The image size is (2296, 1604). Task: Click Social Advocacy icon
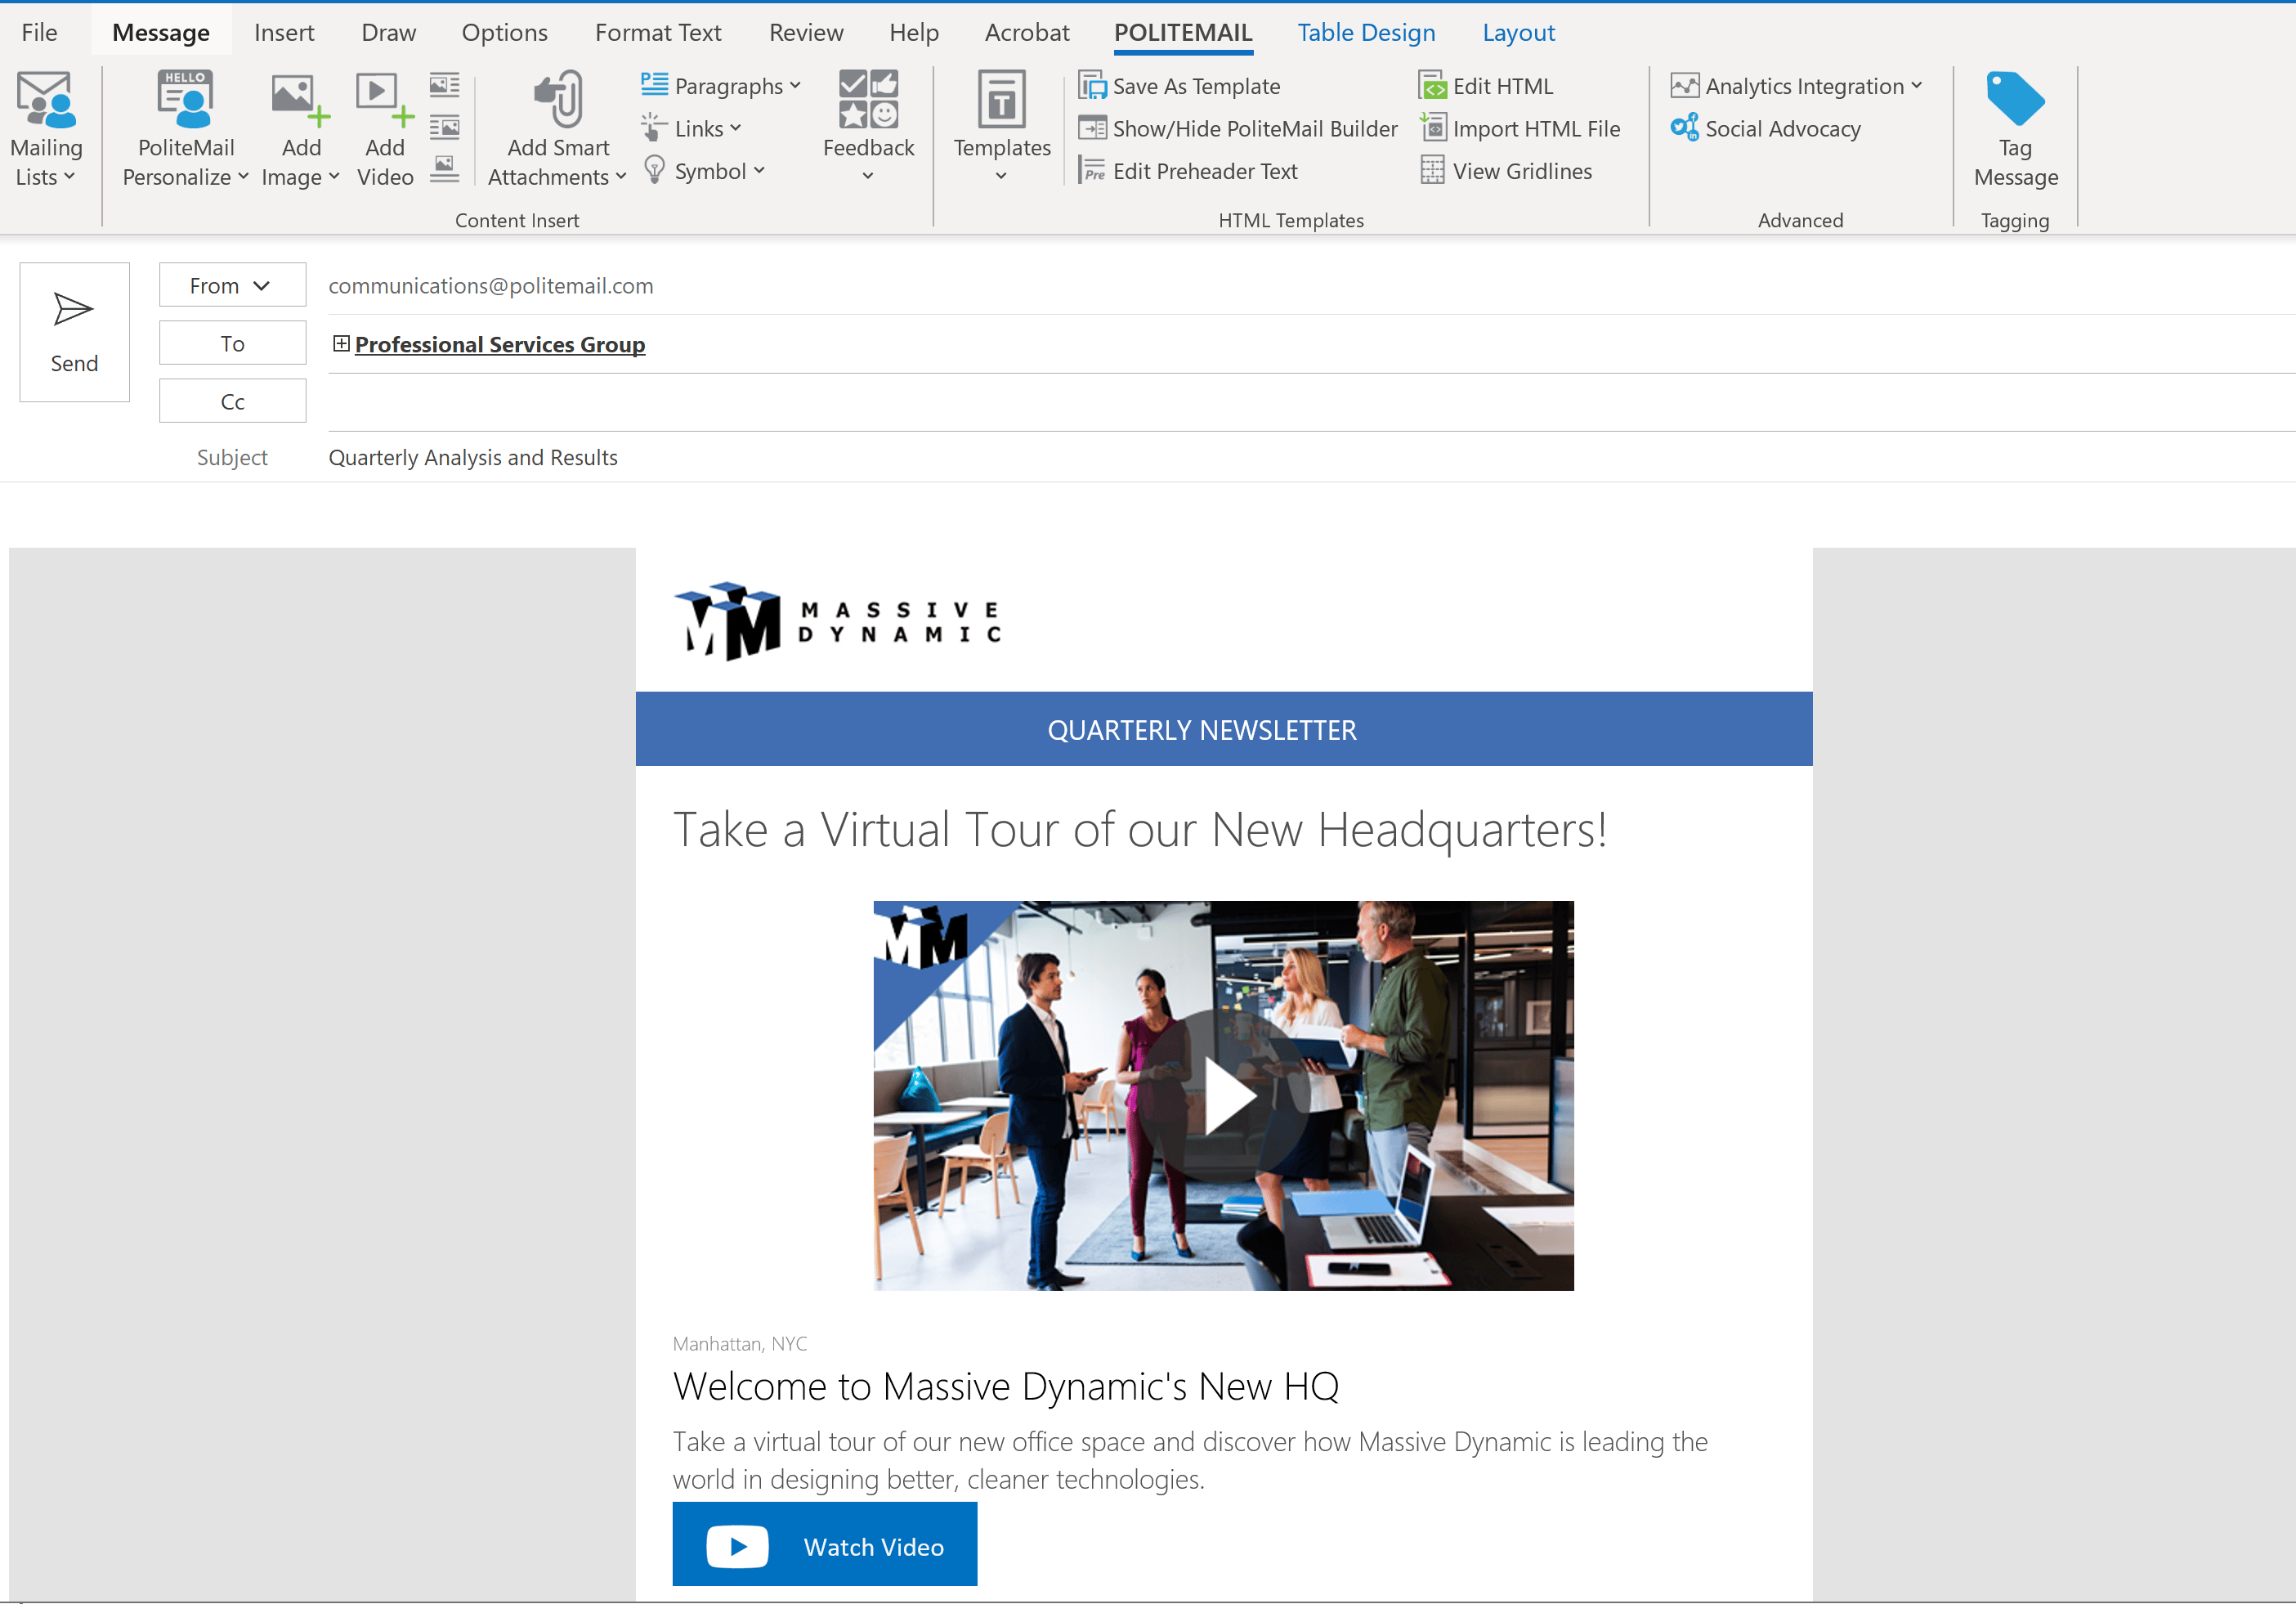(x=1684, y=129)
